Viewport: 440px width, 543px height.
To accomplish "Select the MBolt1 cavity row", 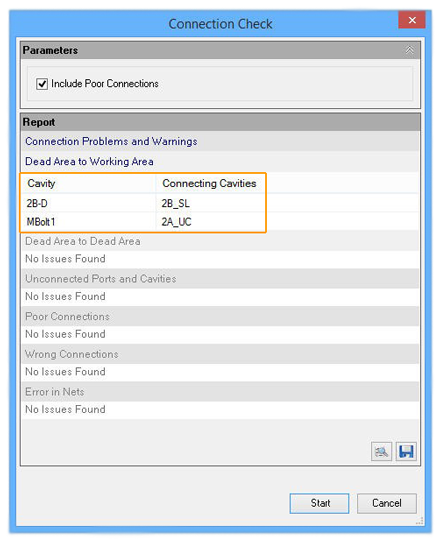I will (x=143, y=222).
